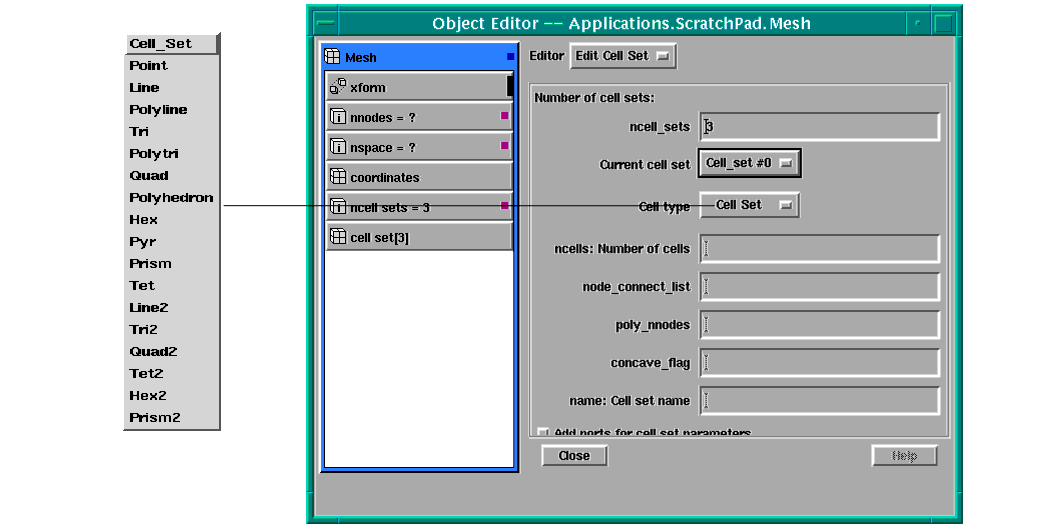Click the node_connect_list text field
This screenshot has height=531, width=1050.
click(x=819, y=287)
